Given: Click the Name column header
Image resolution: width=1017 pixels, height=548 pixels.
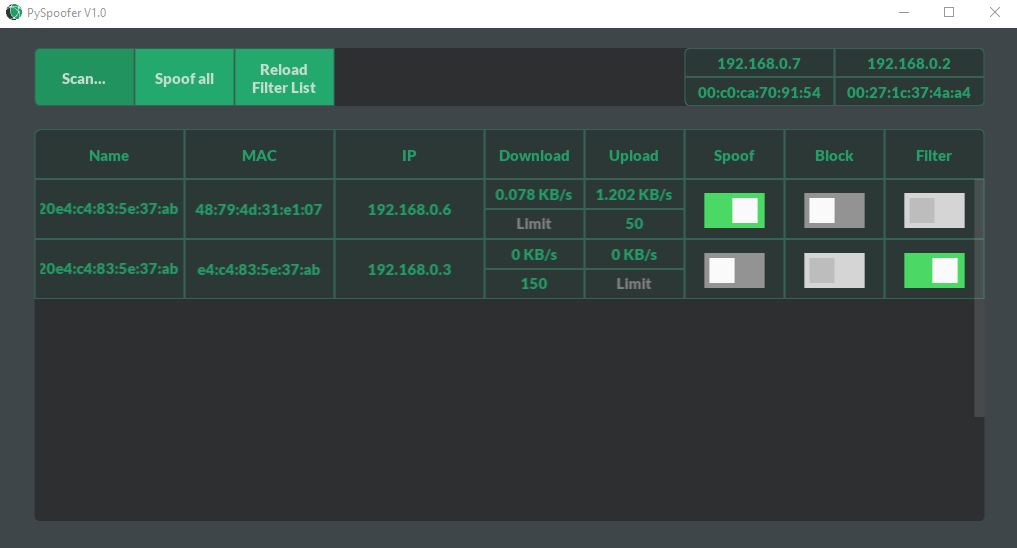Looking at the screenshot, I should coord(109,155).
